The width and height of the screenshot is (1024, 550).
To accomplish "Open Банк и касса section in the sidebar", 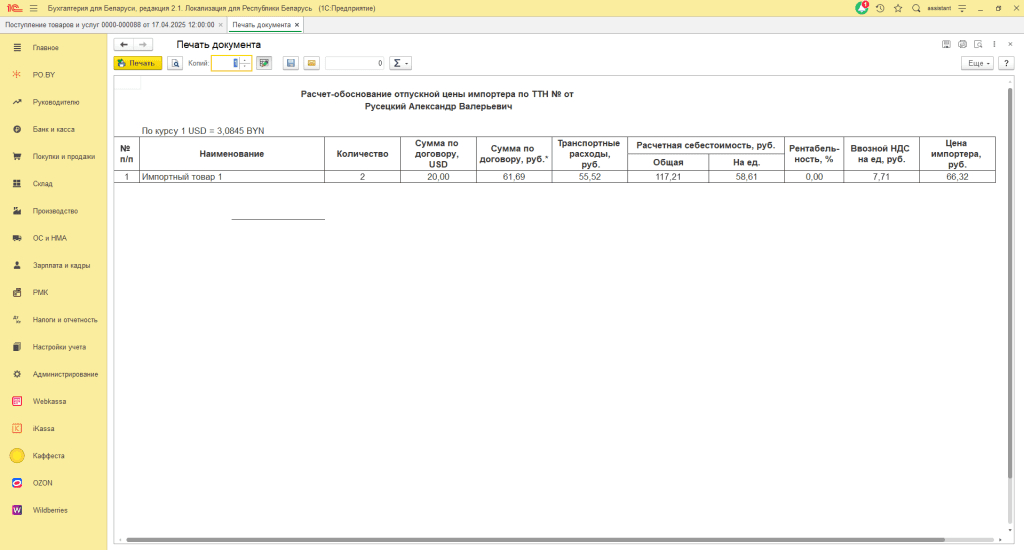I will click(54, 129).
